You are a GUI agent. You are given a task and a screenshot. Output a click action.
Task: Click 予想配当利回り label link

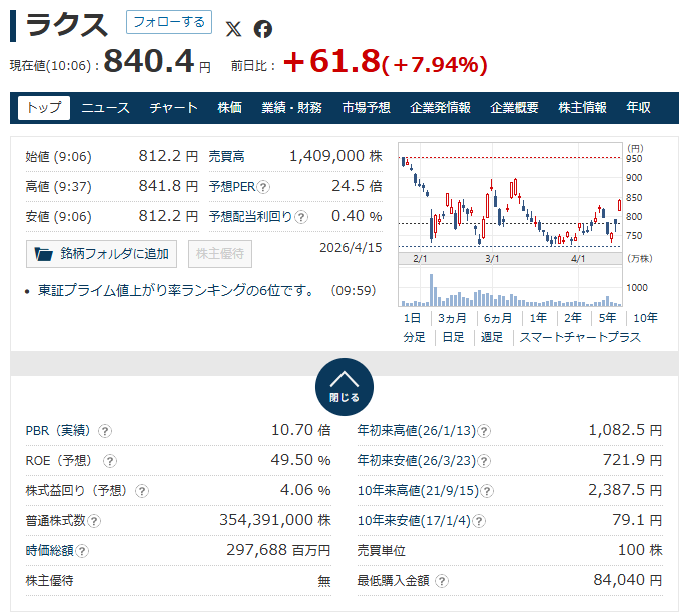(x=251, y=217)
